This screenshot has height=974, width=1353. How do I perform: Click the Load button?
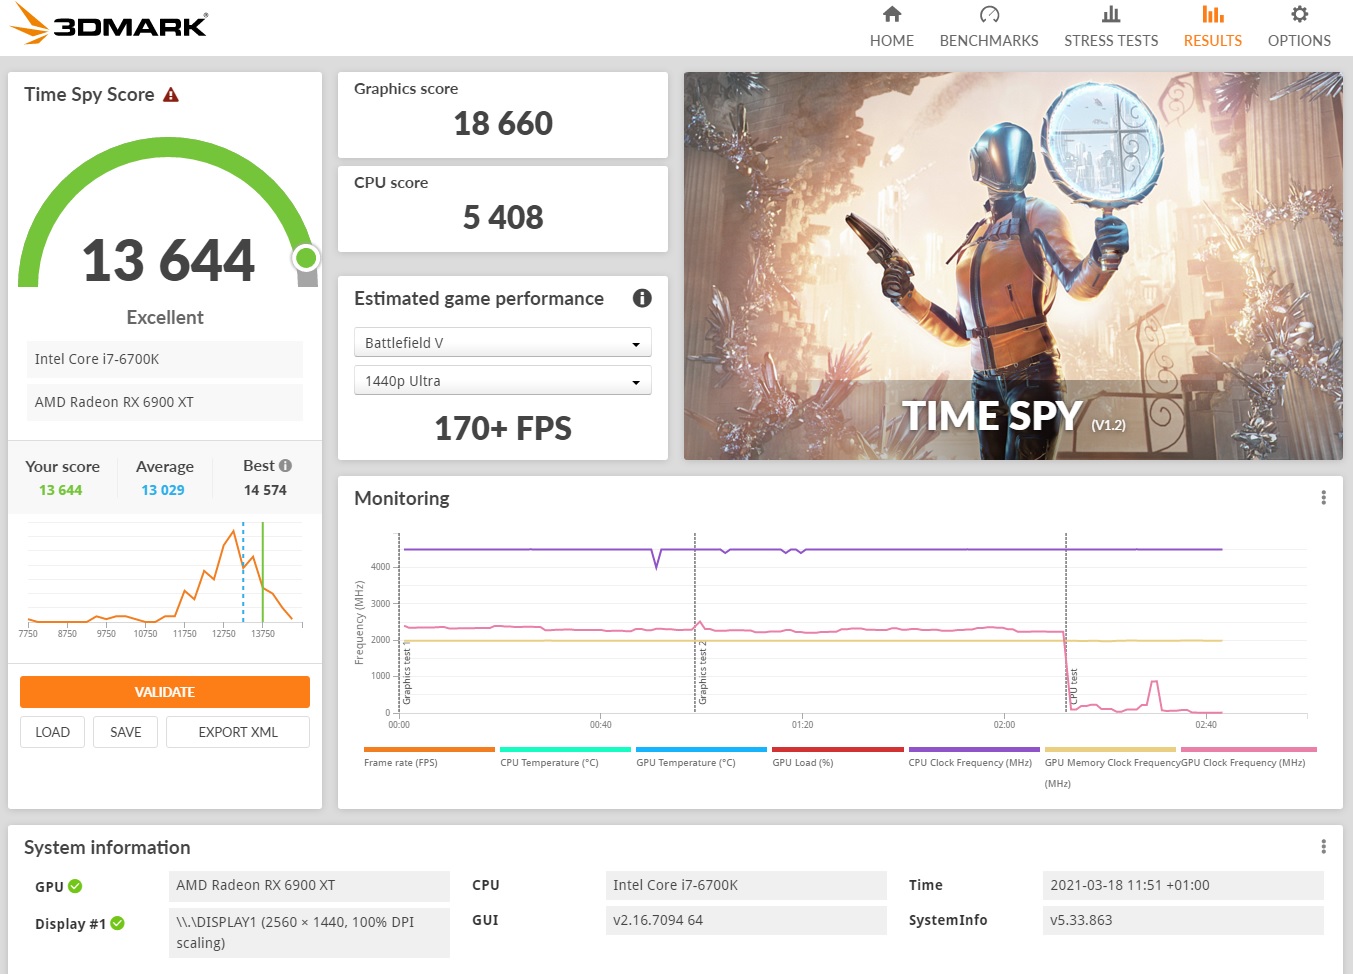click(x=52, y=732)
